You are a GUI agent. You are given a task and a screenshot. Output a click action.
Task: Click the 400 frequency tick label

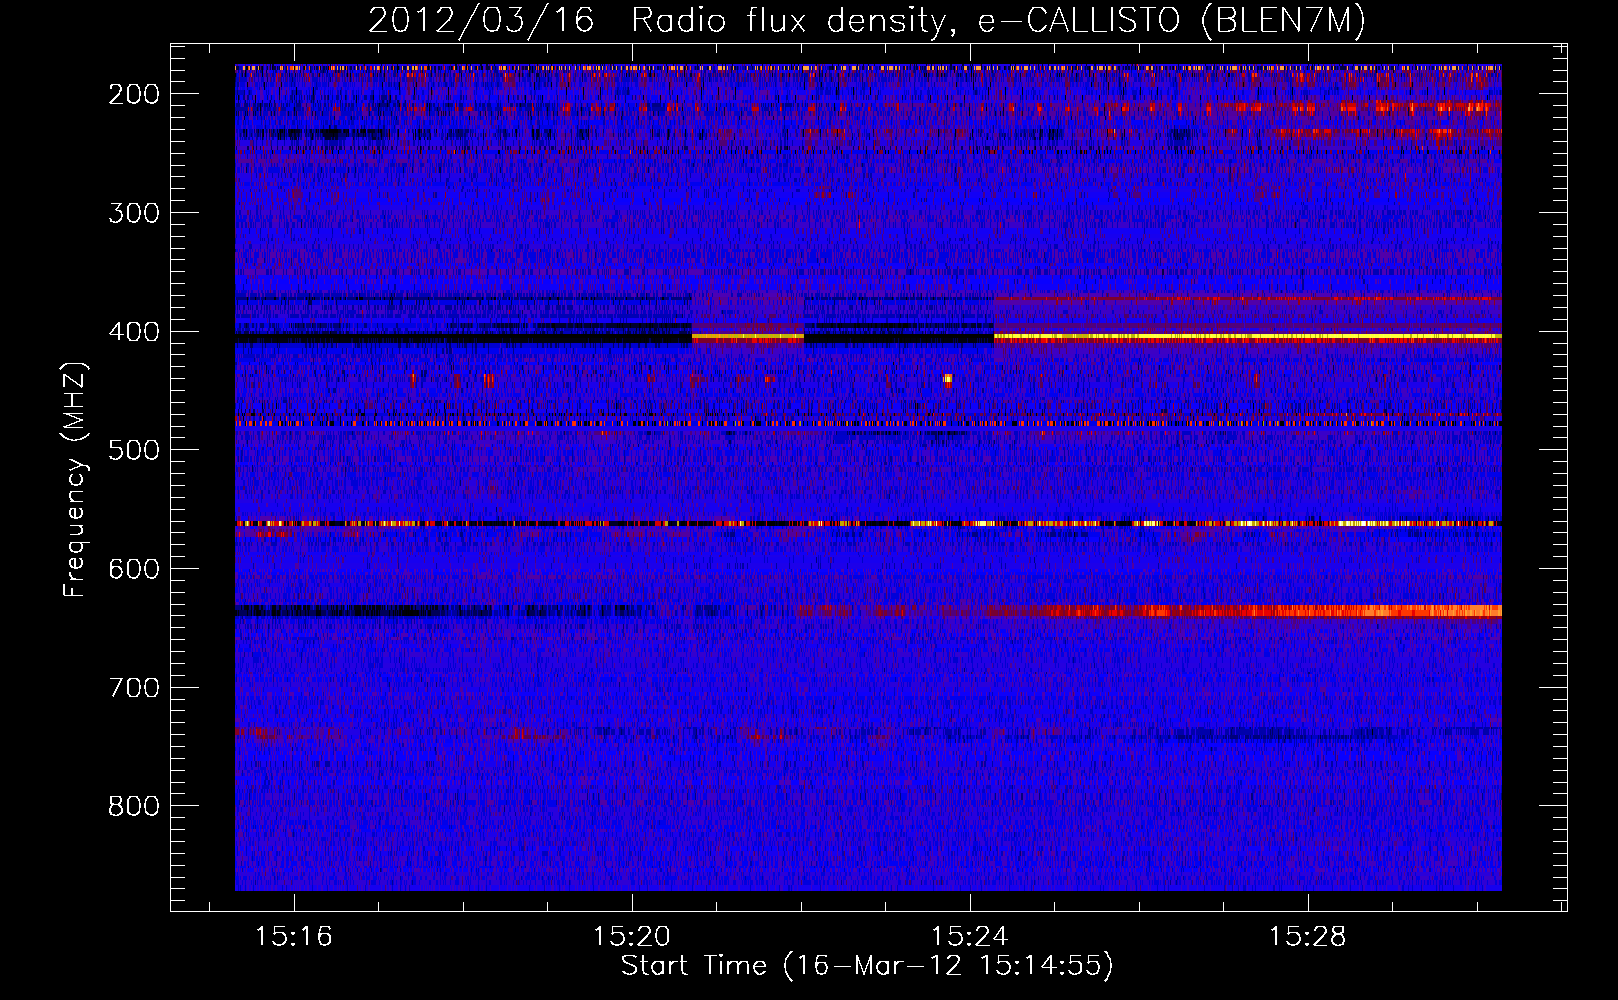(134, 332)
